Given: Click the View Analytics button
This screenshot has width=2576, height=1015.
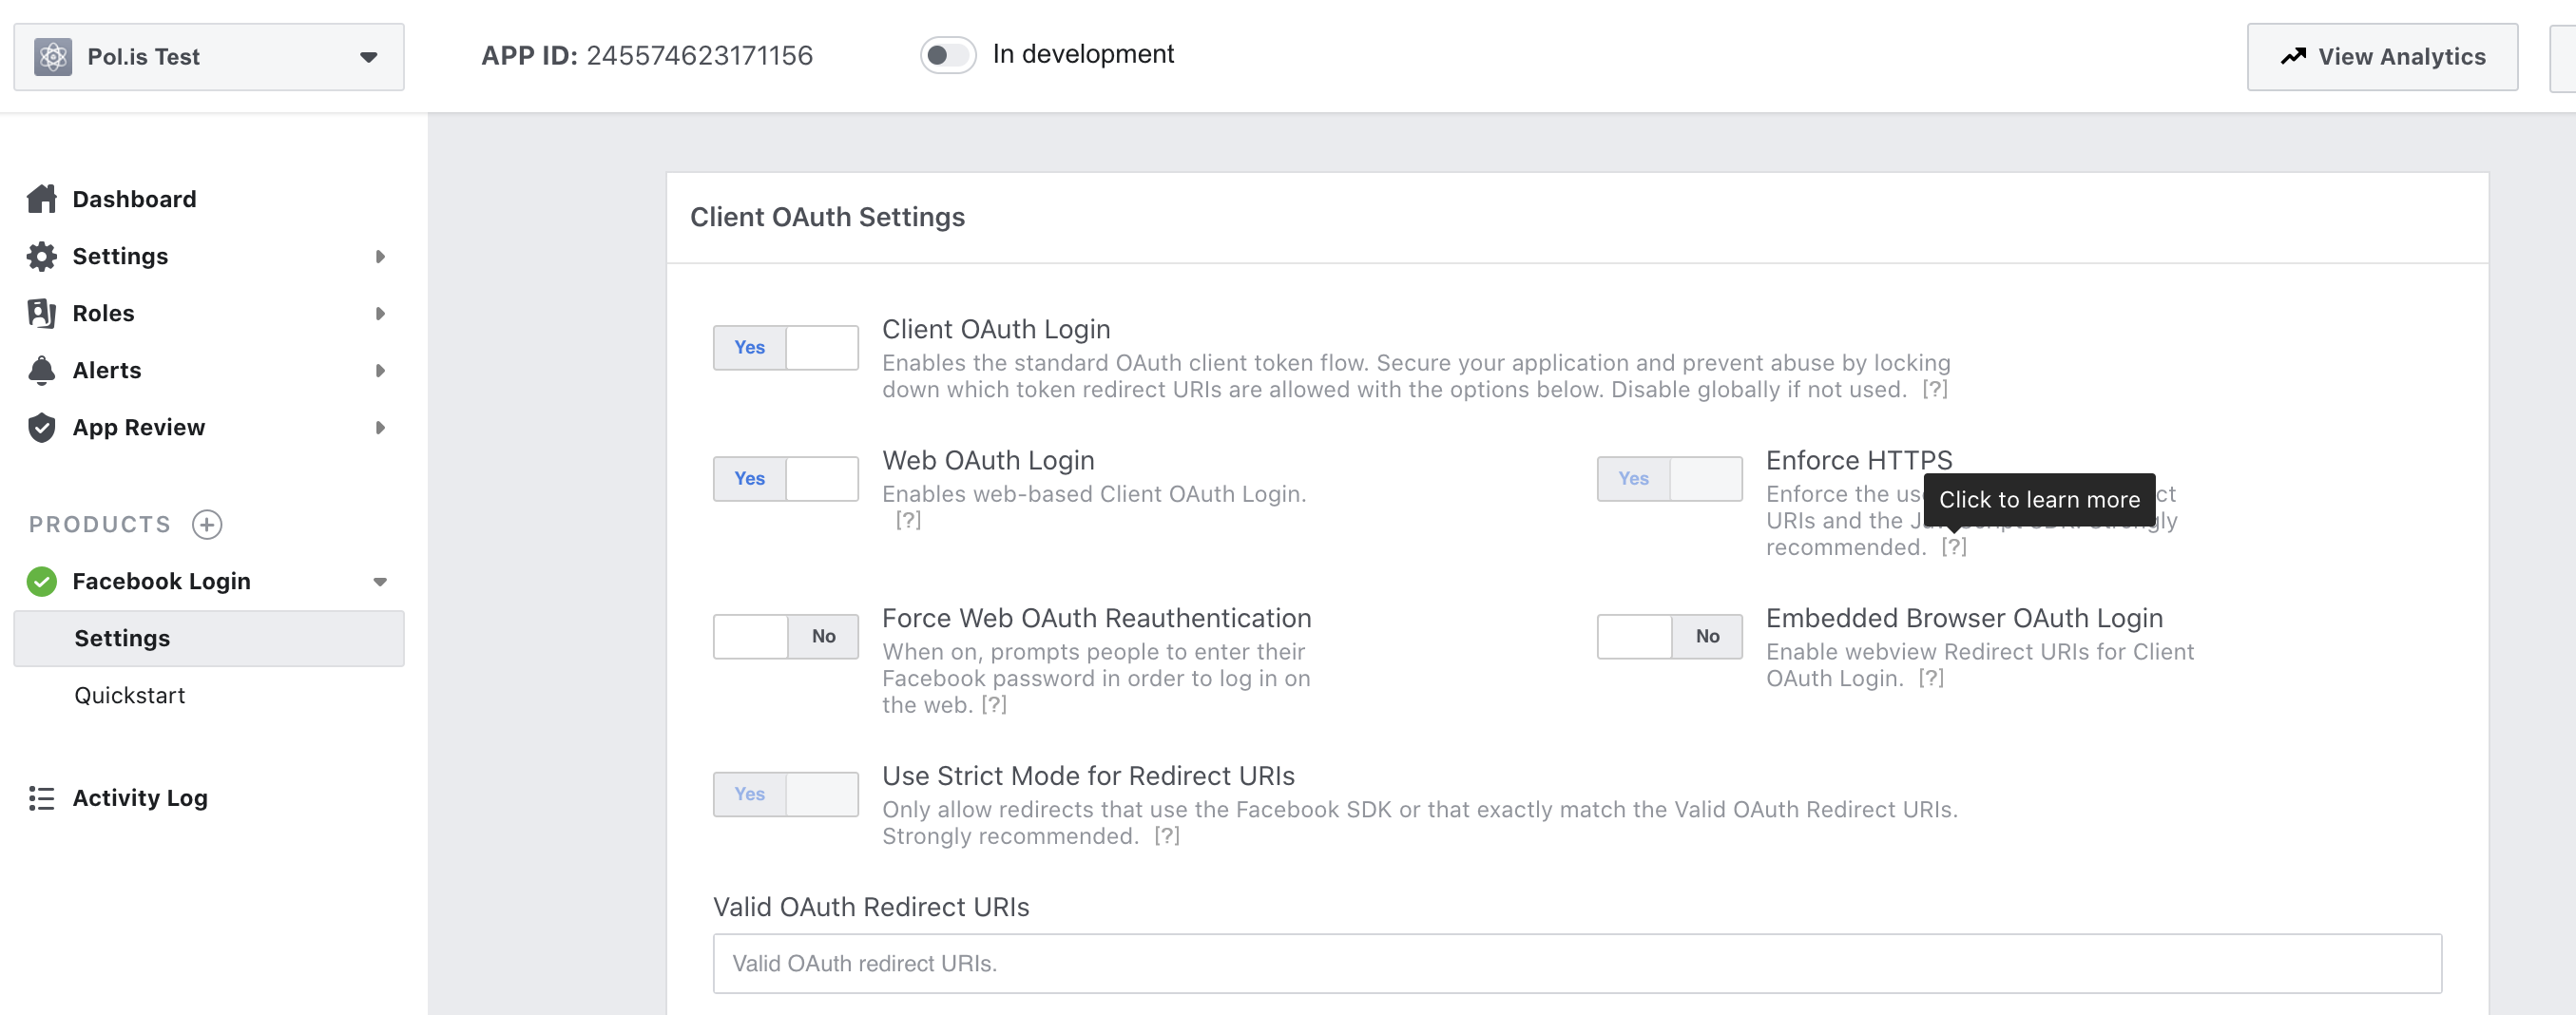Looking at the screenshot, I should pos(2382,57).
